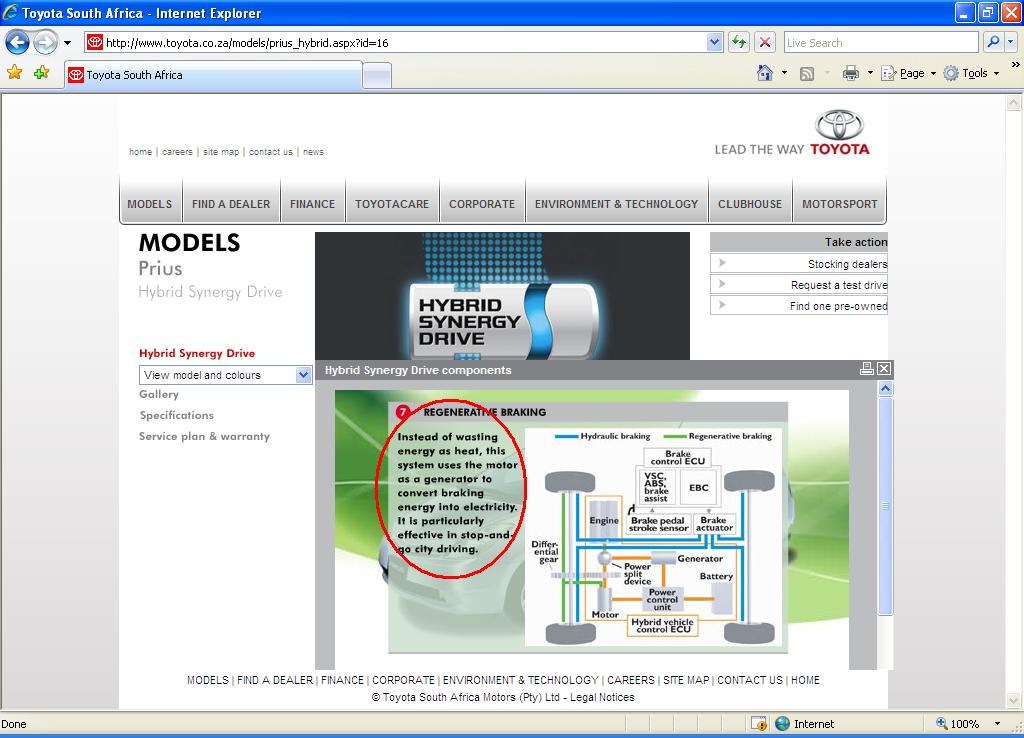This screenshot has height=738, width=1024.
Task: Open the Tools menu
Action: [x=972, y=73]
